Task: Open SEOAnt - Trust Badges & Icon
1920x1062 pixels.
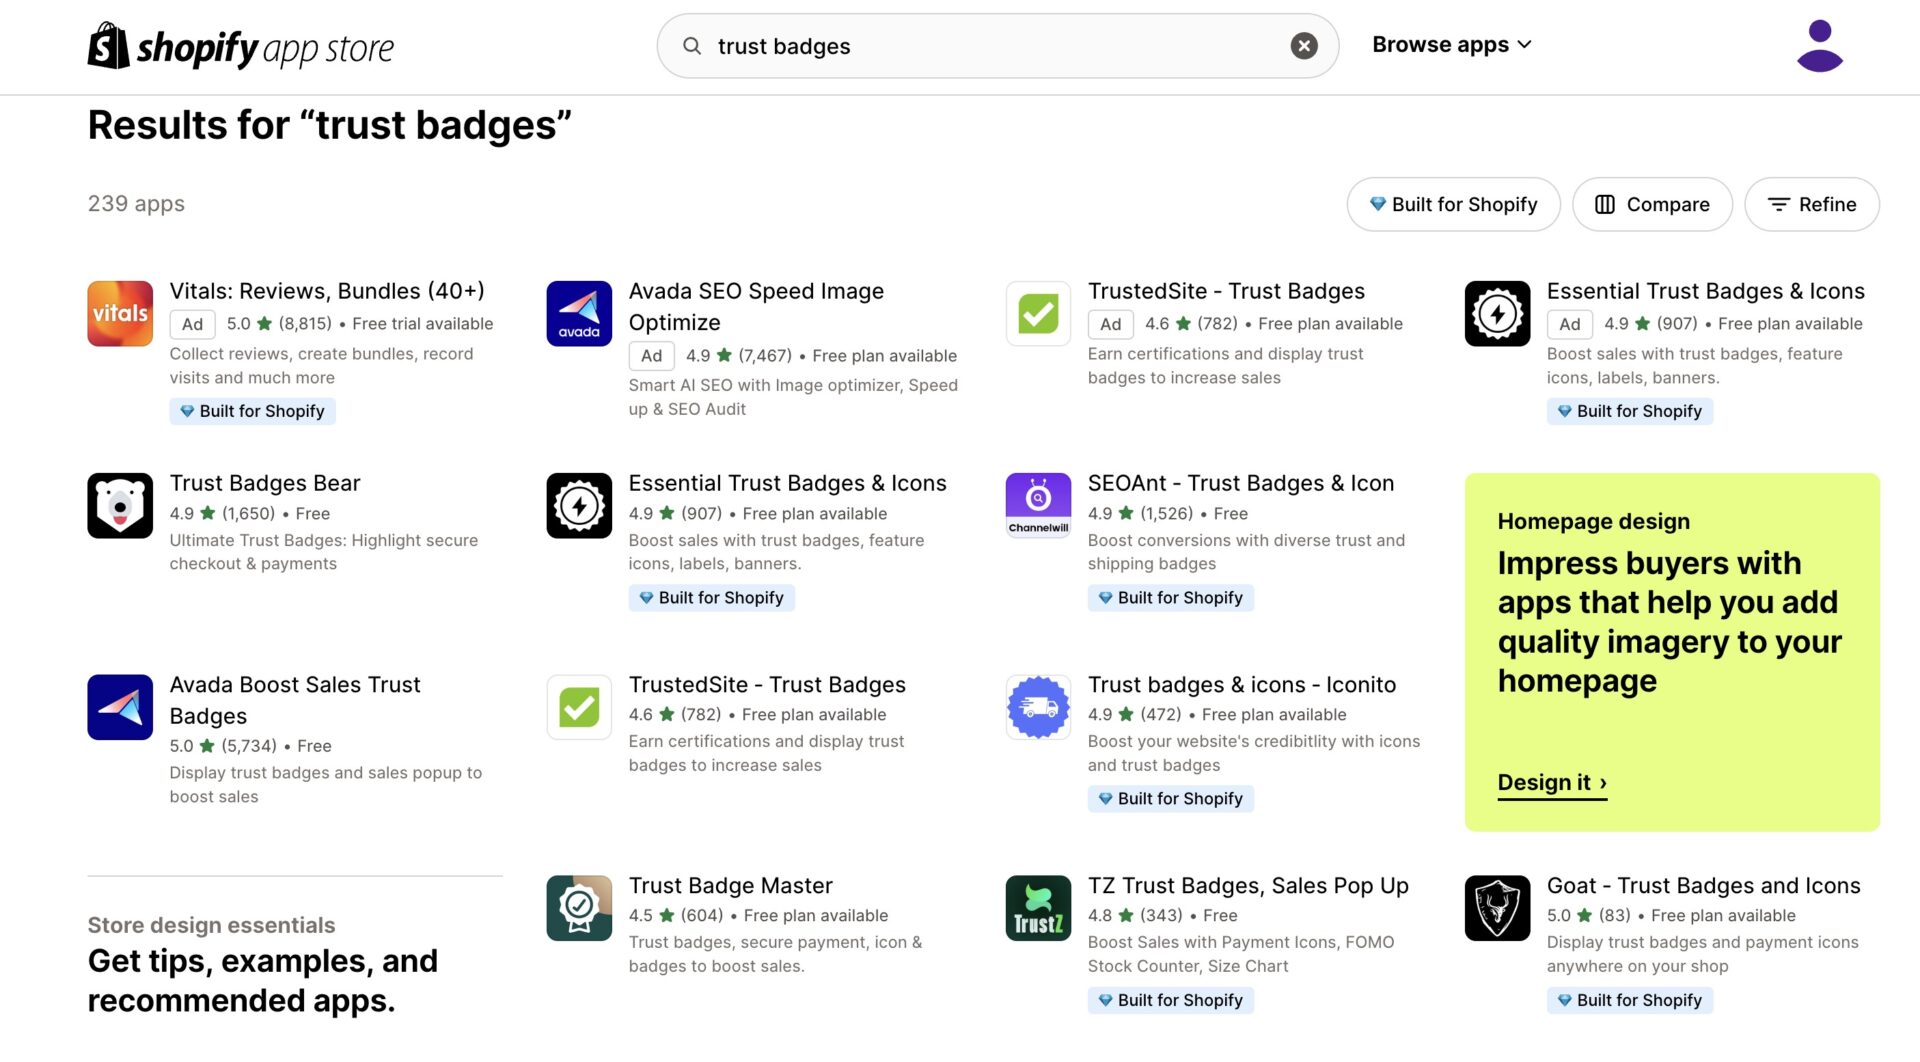Action: tap(1240, 483)
